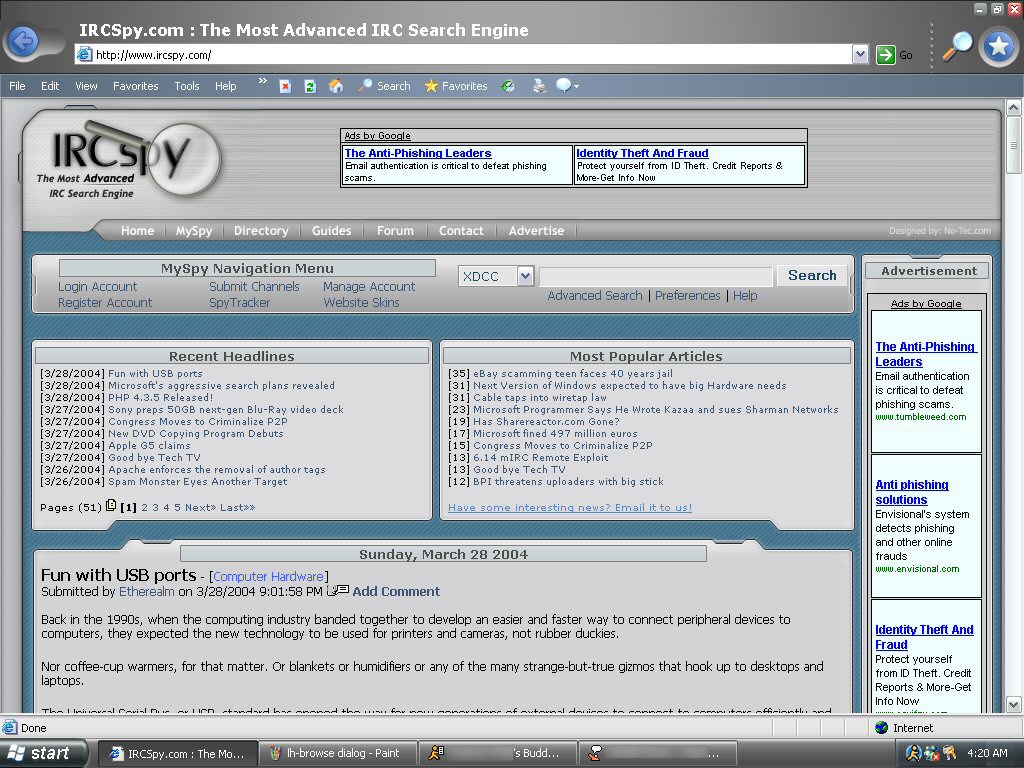Image resolution: width=1024 pixels, height=768 pixels.
Task: Click the green Go arrow icon
Action: [x=885, y=55]
